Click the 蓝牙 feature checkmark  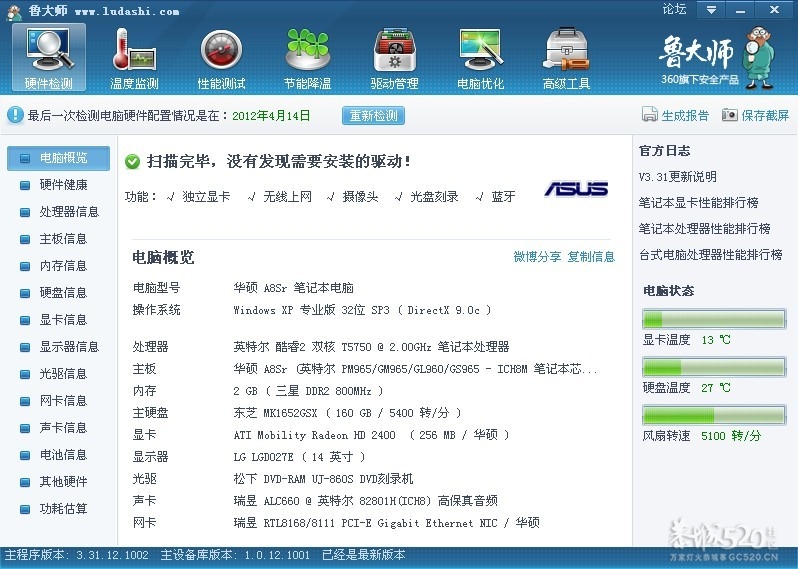[479, 196]
